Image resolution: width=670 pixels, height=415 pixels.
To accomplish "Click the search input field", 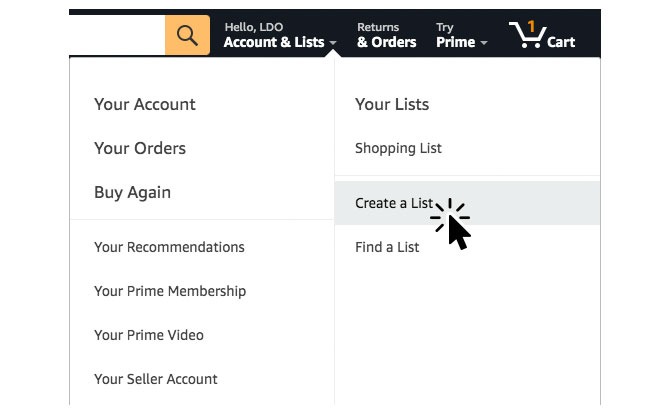I will [x=117, y=35].
